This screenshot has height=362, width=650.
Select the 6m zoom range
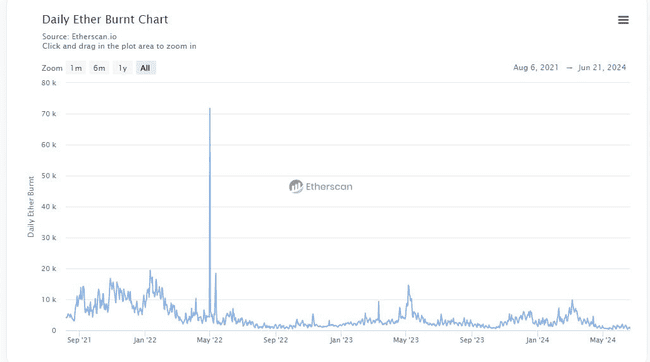(x=99, y=68)
